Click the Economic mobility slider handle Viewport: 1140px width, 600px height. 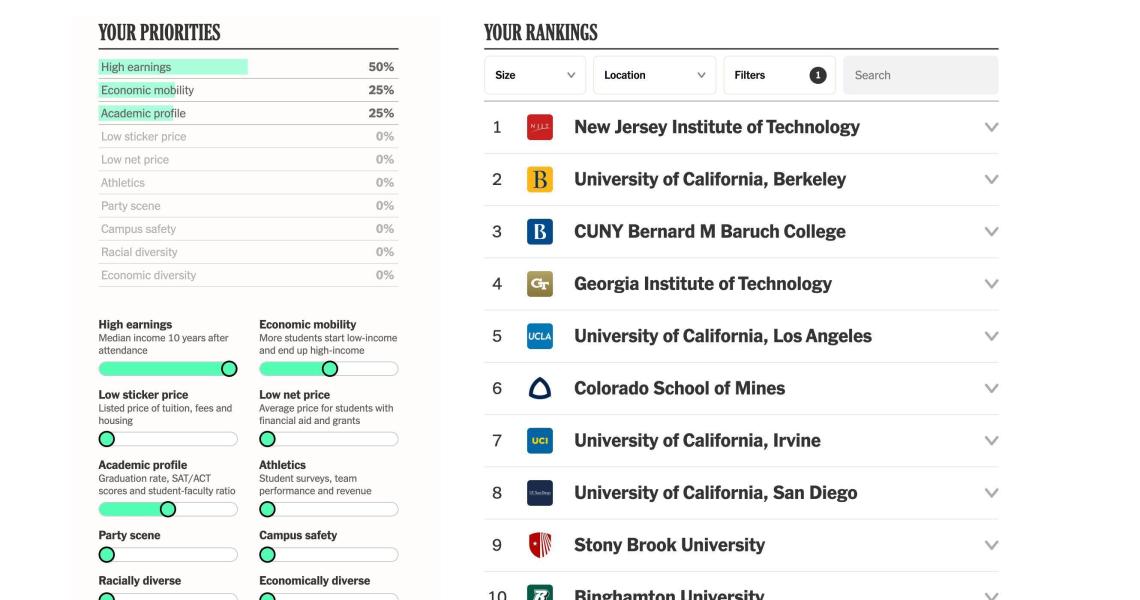click(329, 369)
